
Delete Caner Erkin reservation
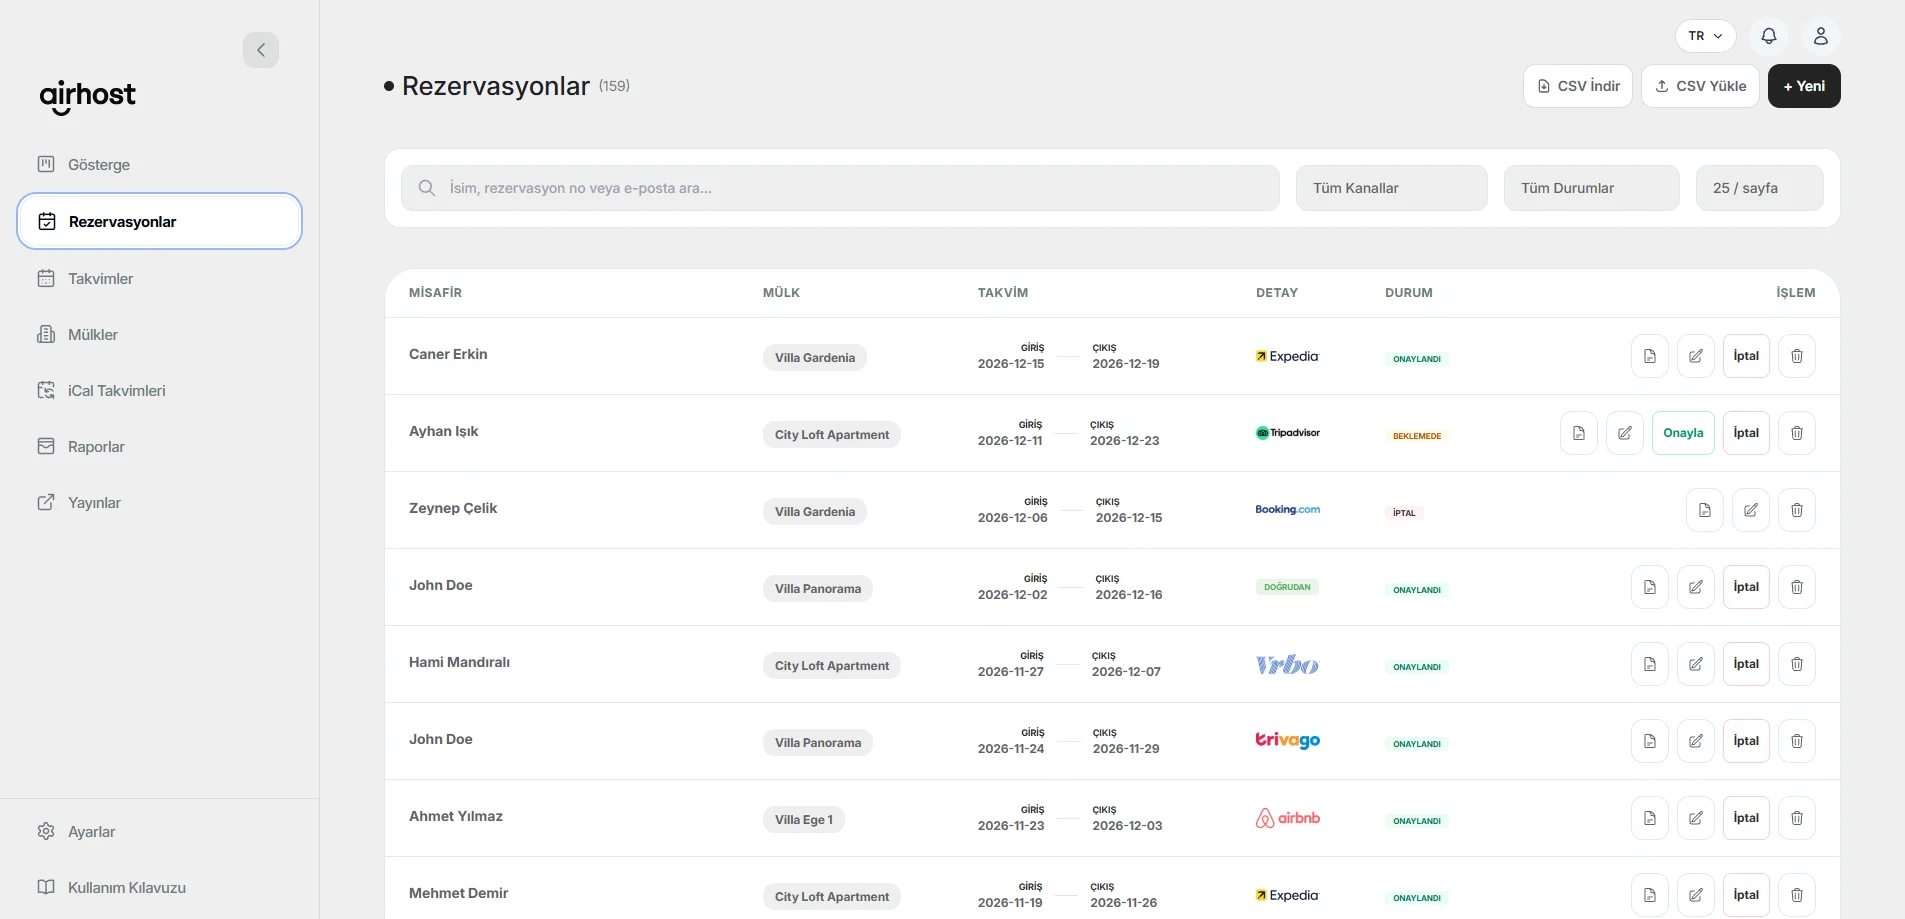click(x=1797, y=356)
